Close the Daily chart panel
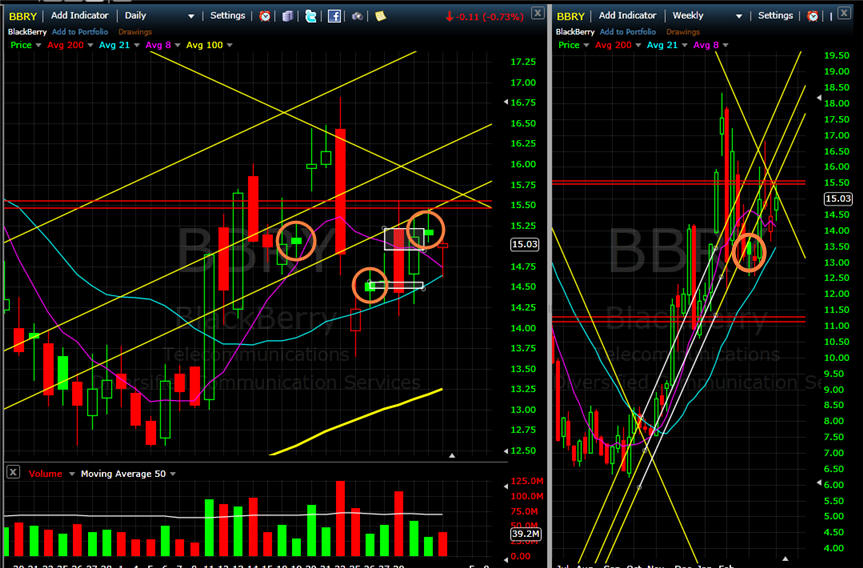The image size is (863, 568). click(538, 13)
